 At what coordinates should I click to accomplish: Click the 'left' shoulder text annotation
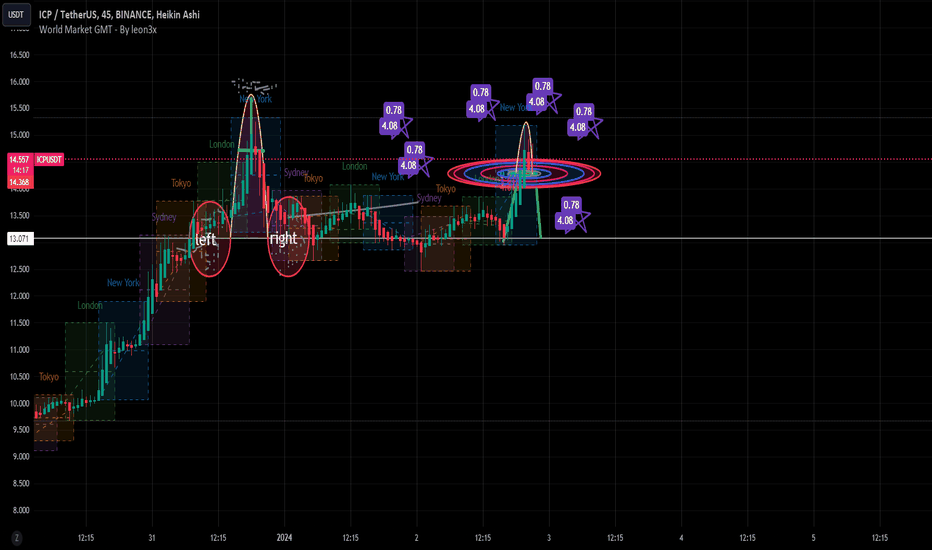(206, 239)
